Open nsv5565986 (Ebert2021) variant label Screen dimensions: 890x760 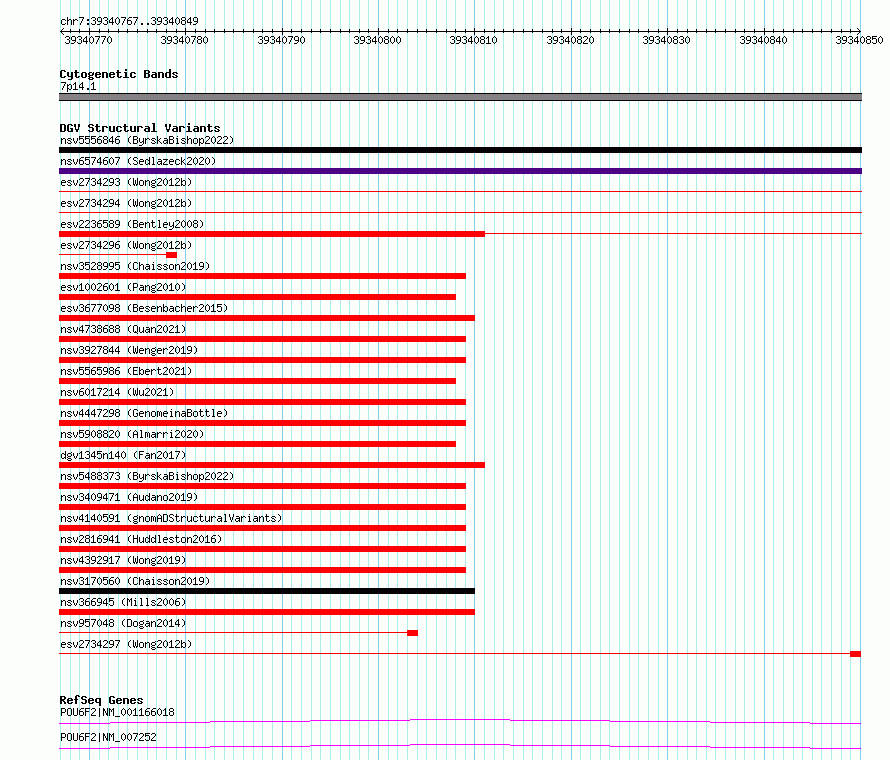pyautogui.click(x=126, y=371)
